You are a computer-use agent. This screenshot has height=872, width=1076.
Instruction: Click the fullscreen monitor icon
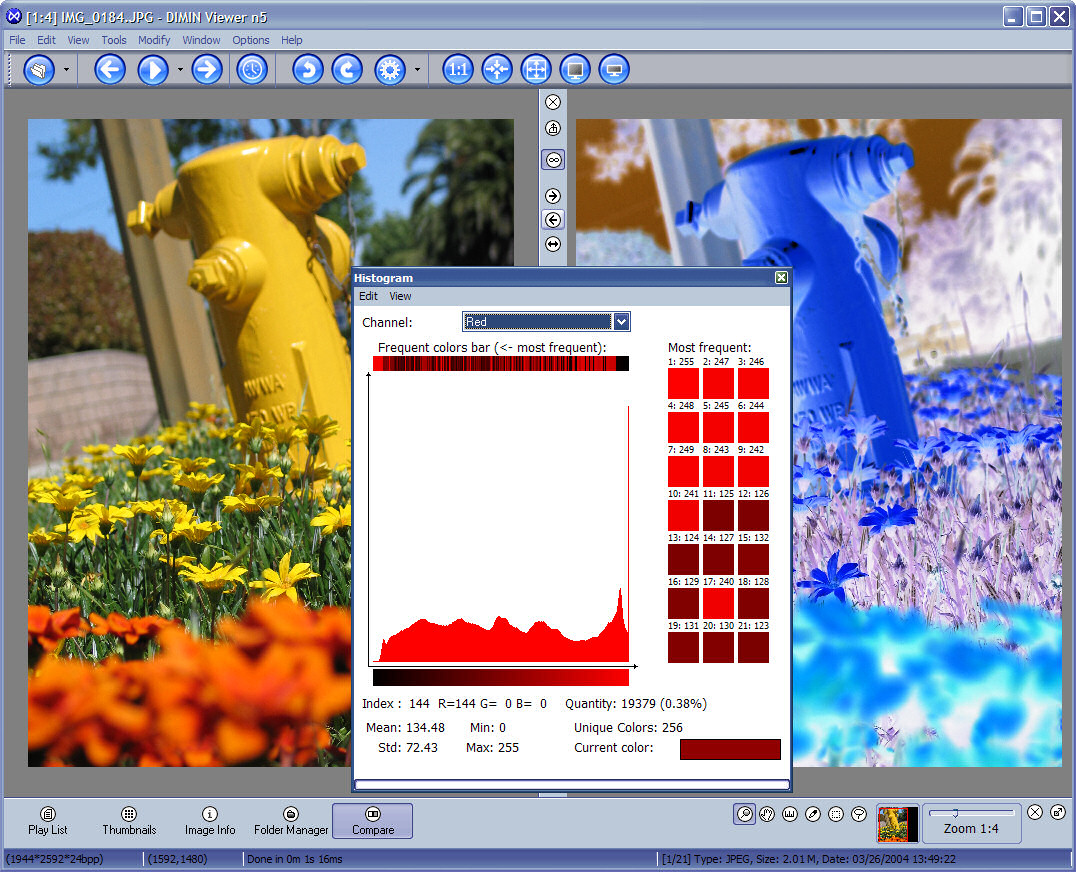[x=575, y=70]
